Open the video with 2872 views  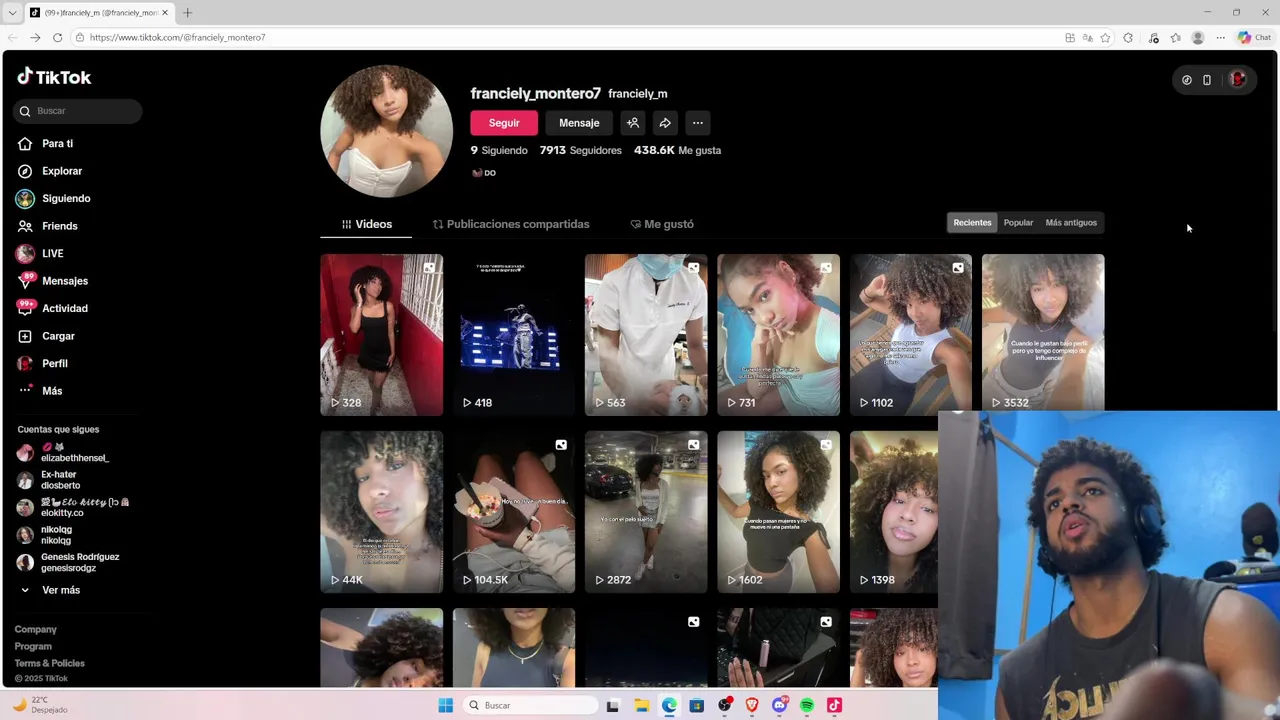point(646,512)
